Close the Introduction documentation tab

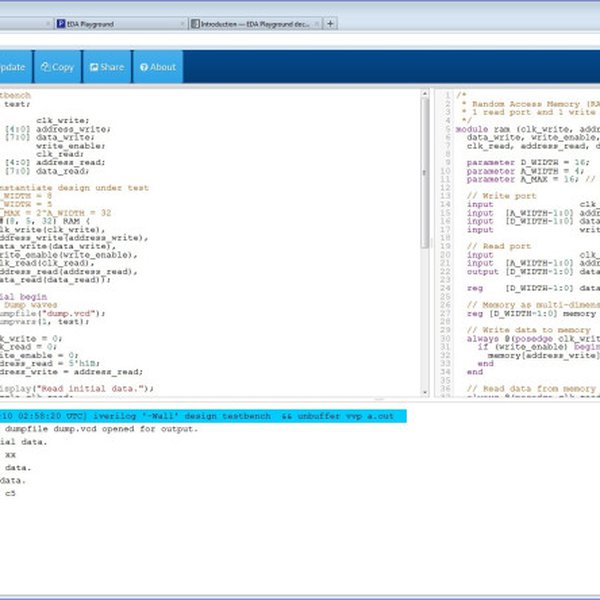click(317, 22)
